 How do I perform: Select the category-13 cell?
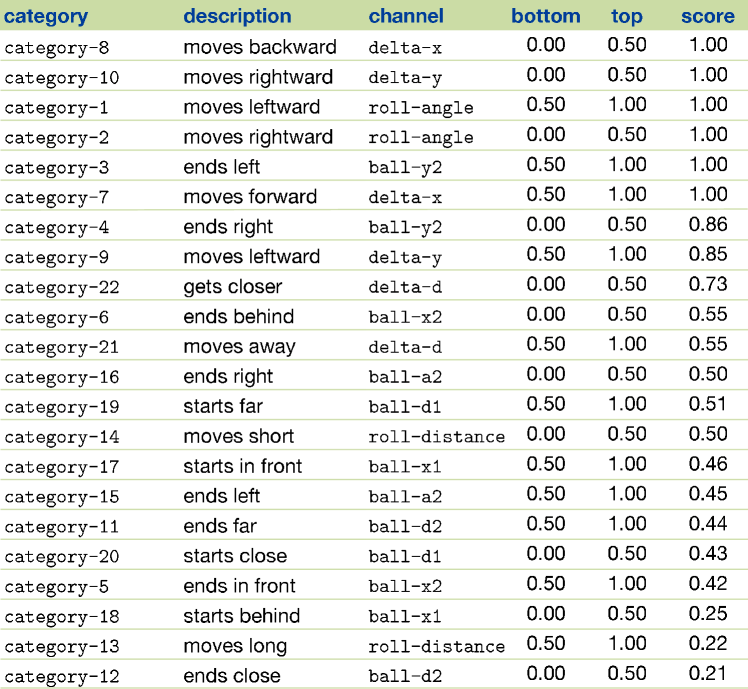click(x=62, y=647)
